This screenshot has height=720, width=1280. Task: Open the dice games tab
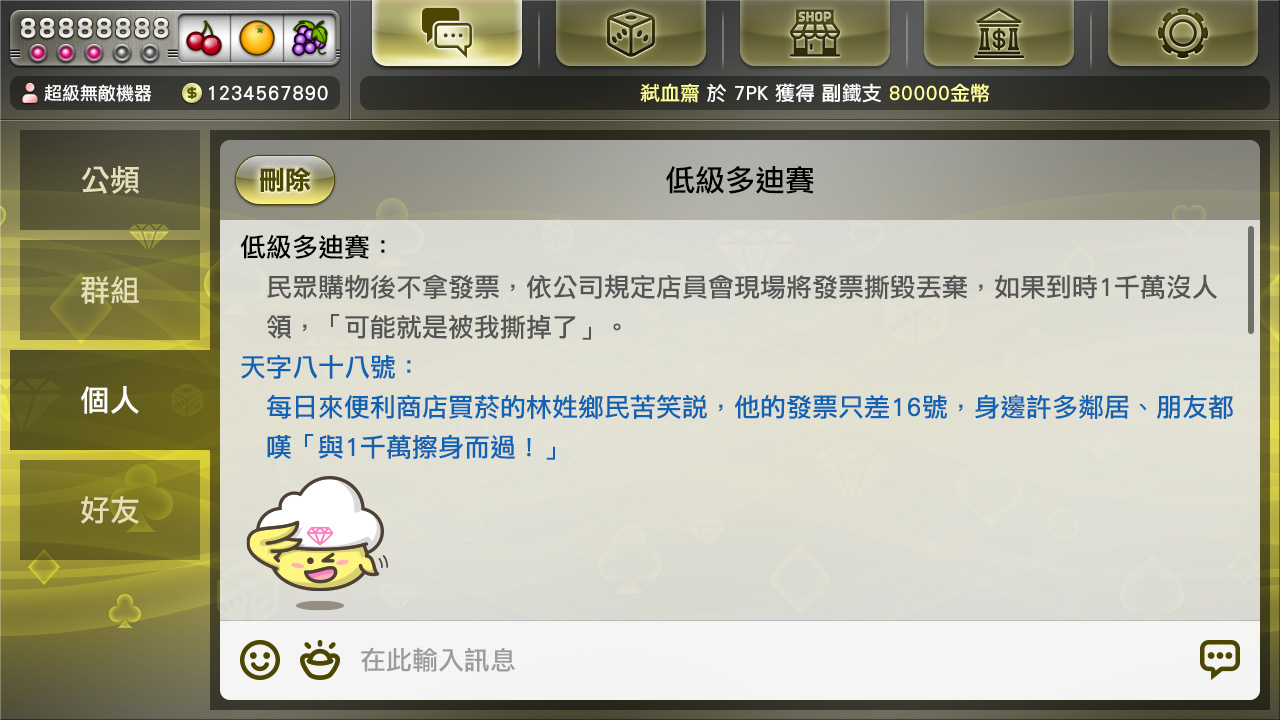(x=631, y=33)
